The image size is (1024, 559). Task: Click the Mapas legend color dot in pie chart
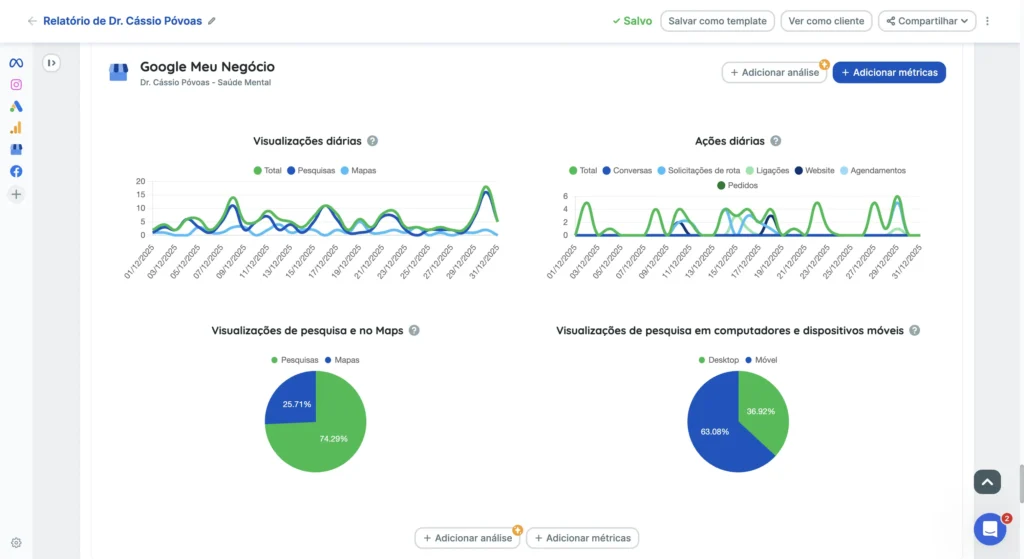(x=328, y=360)
